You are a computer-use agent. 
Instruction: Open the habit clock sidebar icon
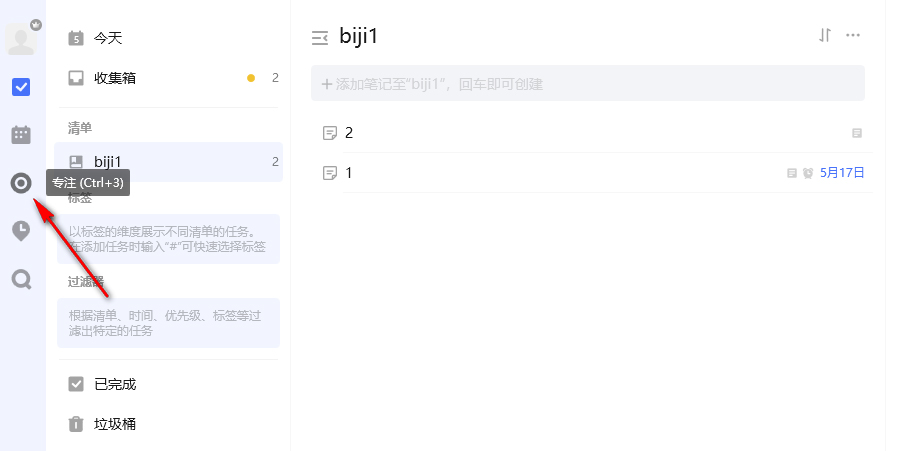point(21,231)
